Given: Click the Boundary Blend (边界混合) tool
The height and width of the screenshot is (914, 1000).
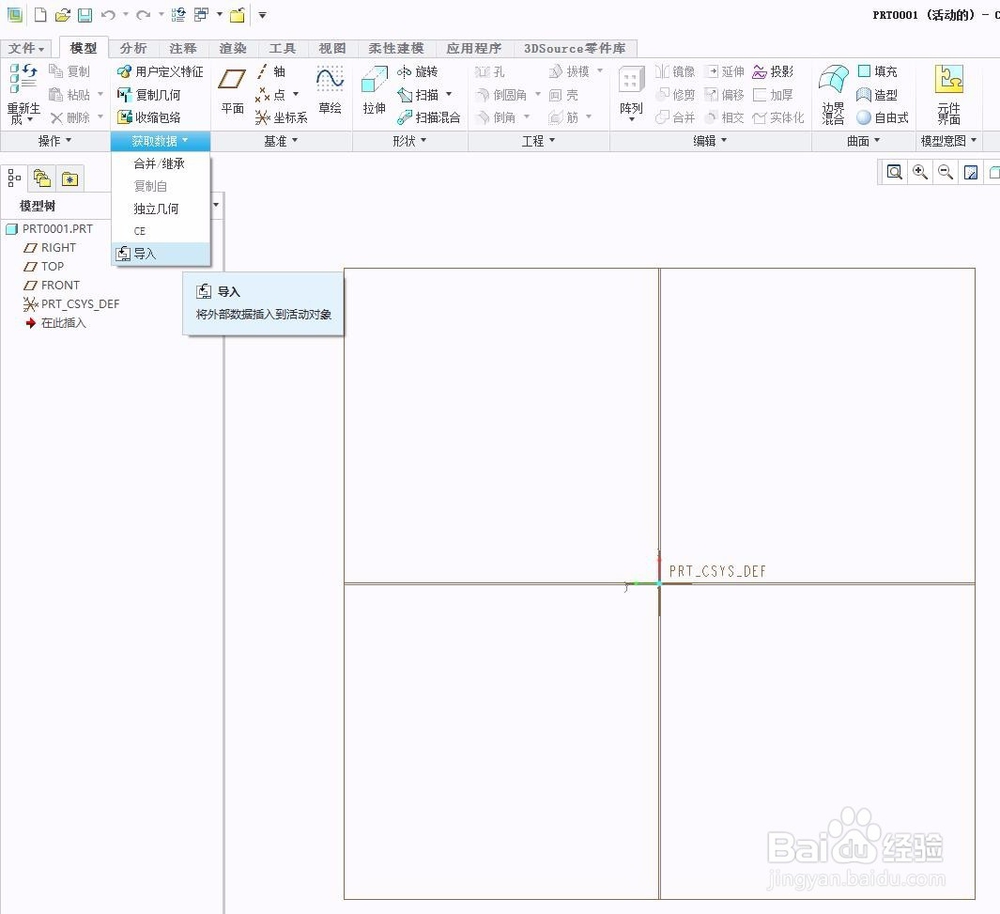Looking at the screenshot, I should click(x=833, y=94).
